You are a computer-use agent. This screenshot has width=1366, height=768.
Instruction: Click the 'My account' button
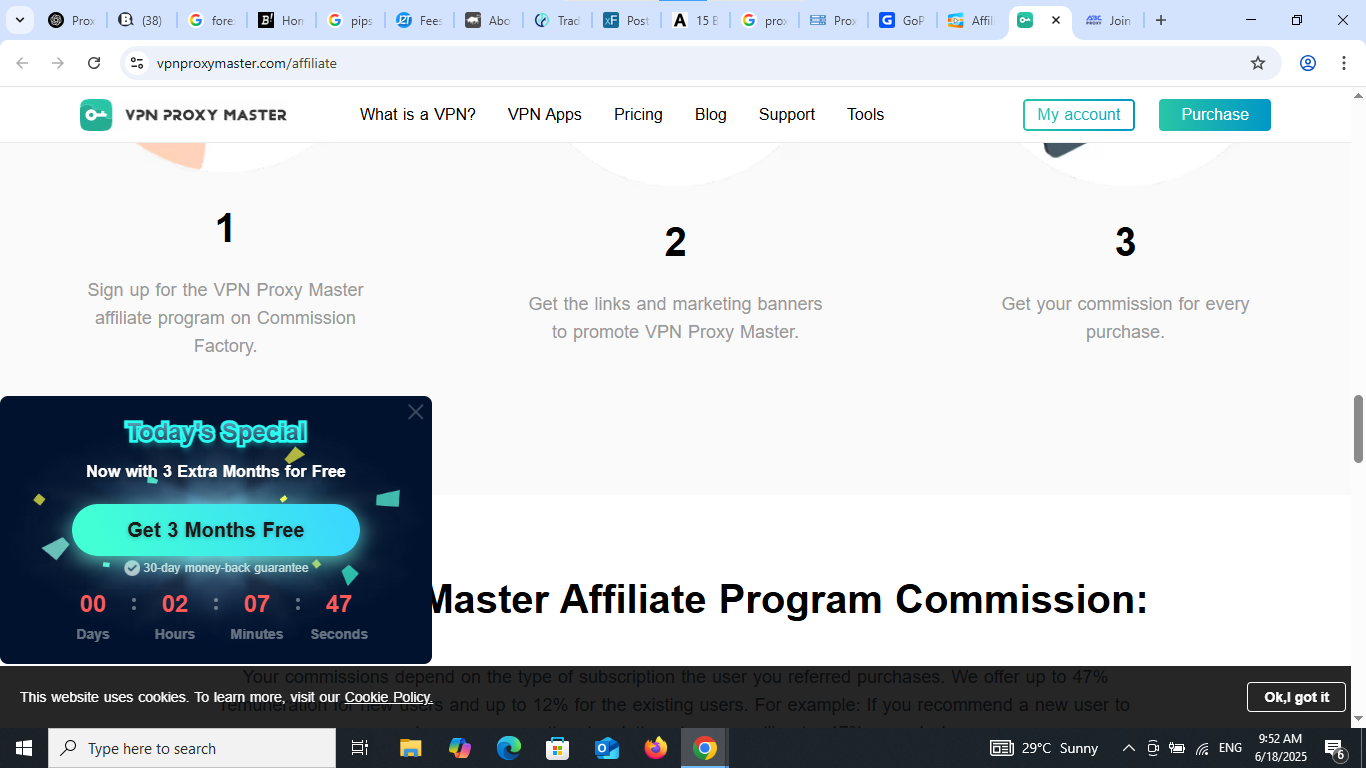tap(1079, 115)
